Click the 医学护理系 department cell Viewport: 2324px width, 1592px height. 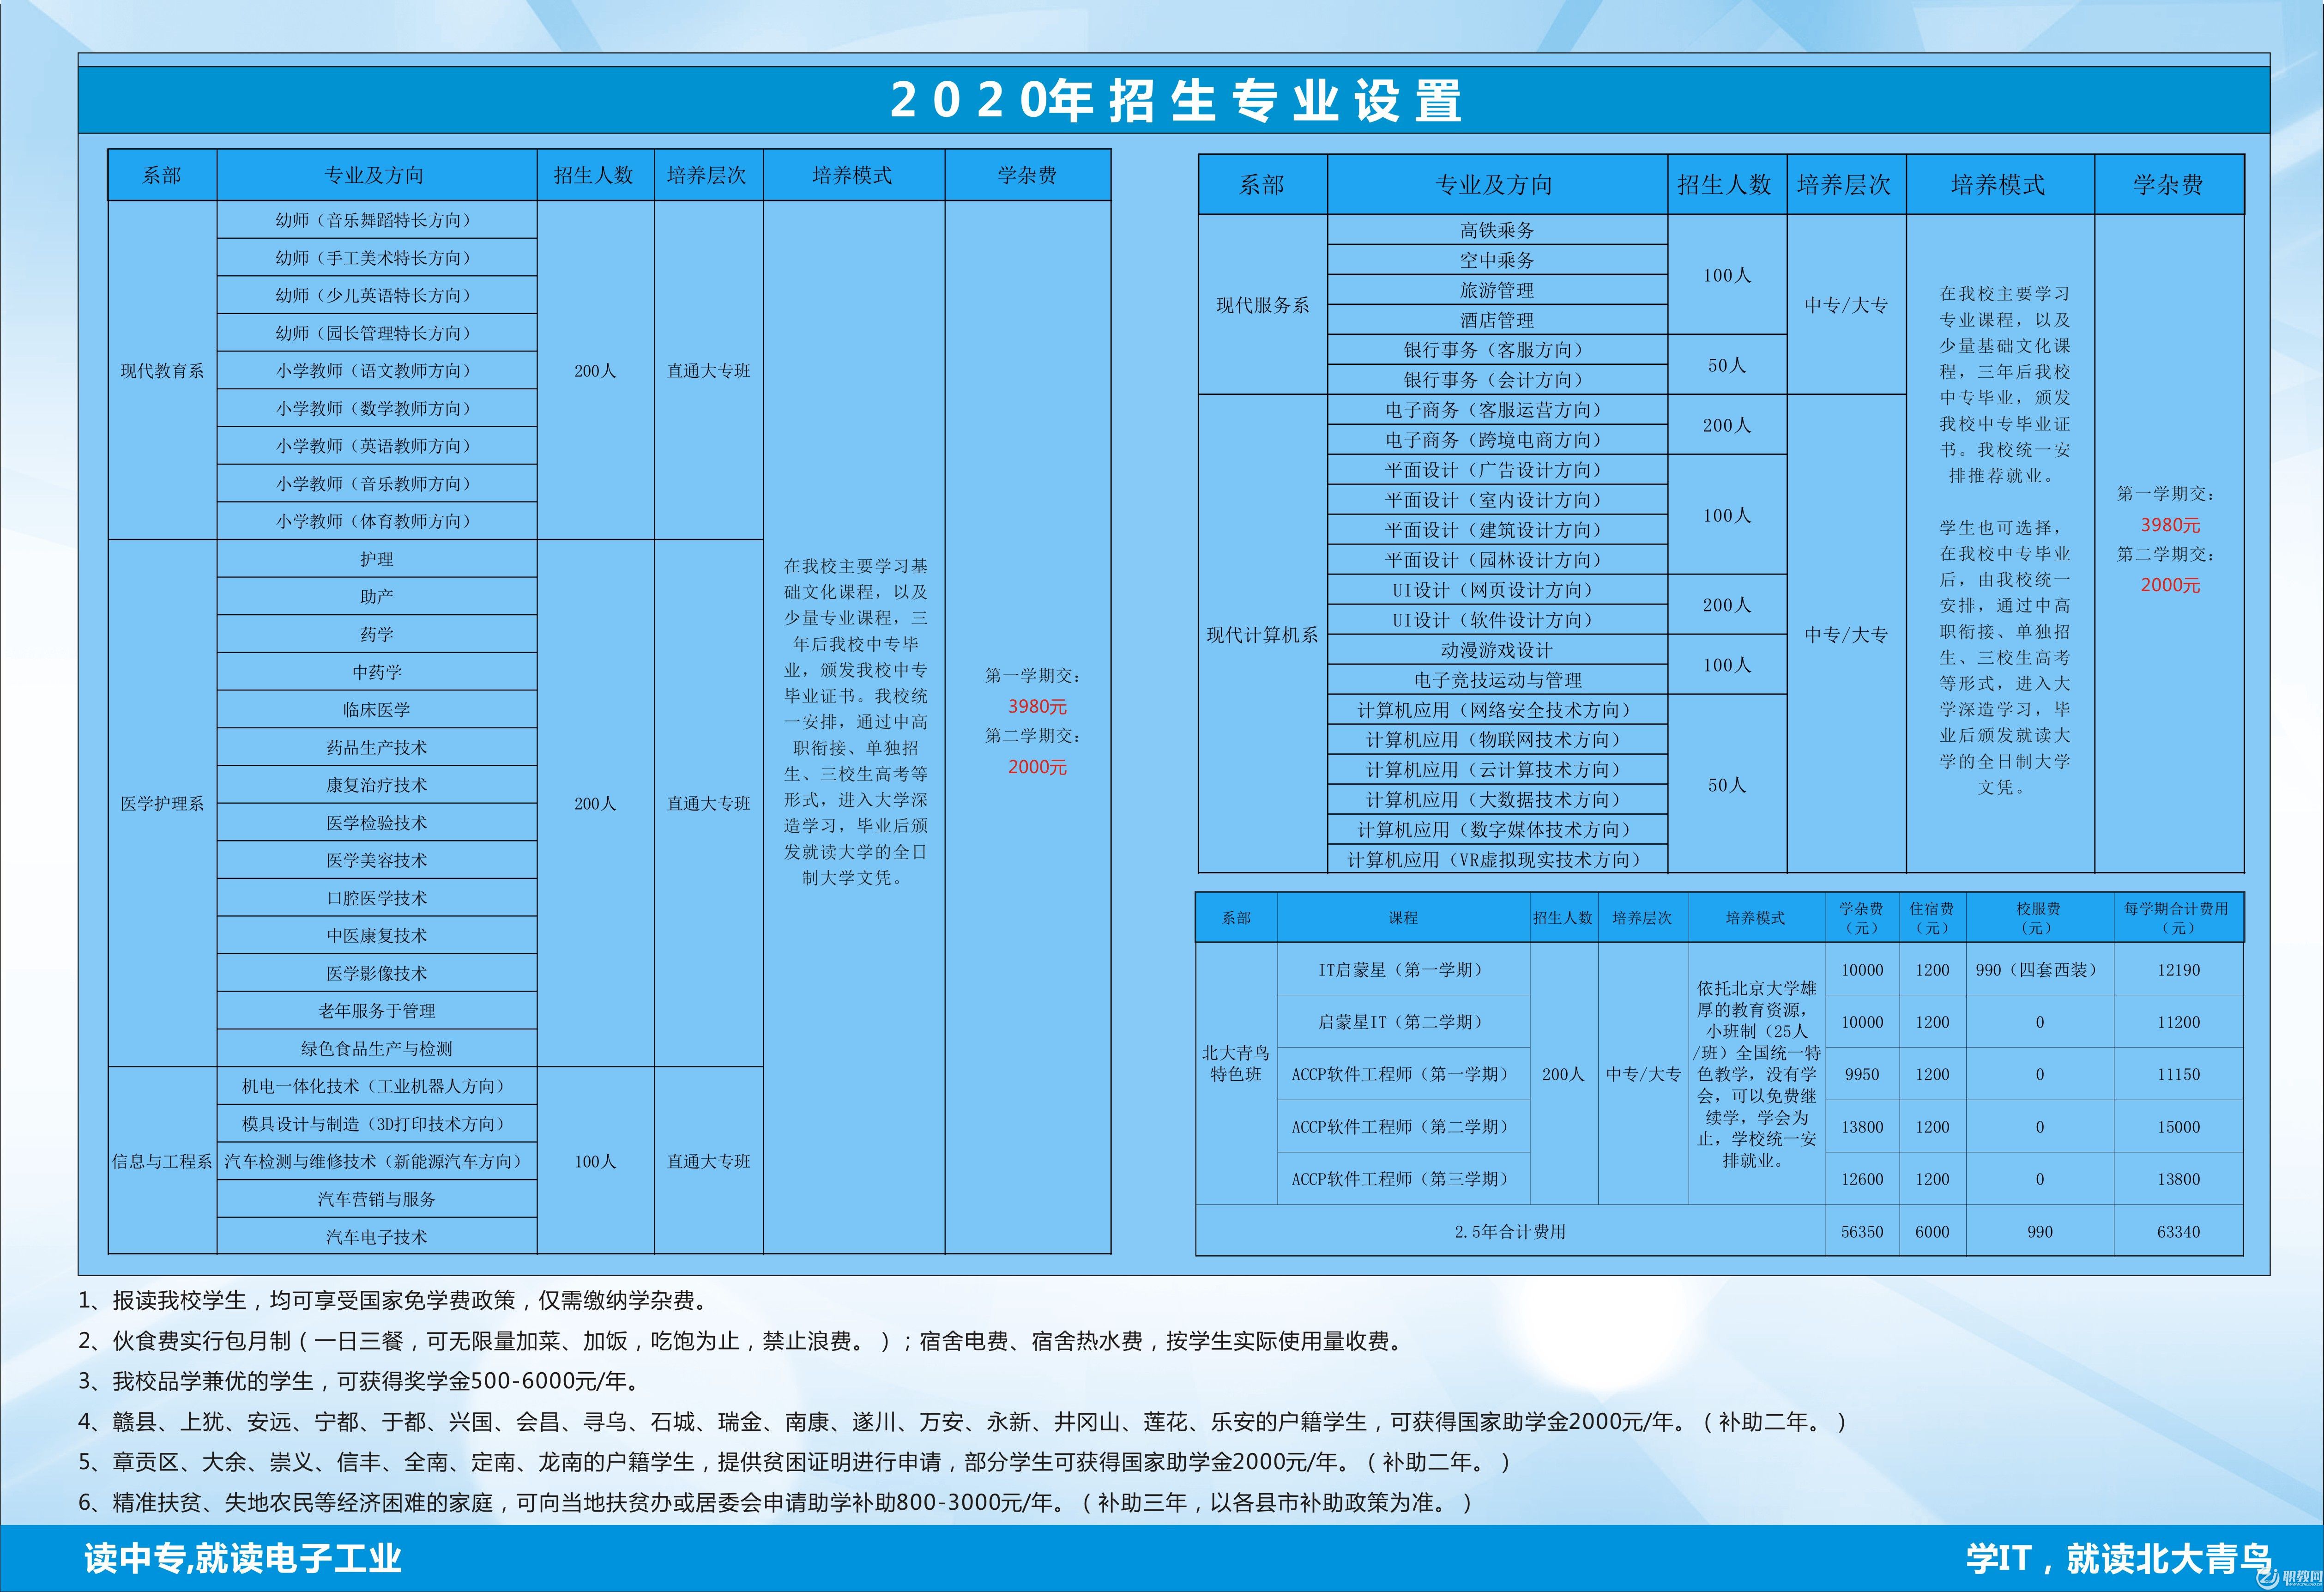162,803
